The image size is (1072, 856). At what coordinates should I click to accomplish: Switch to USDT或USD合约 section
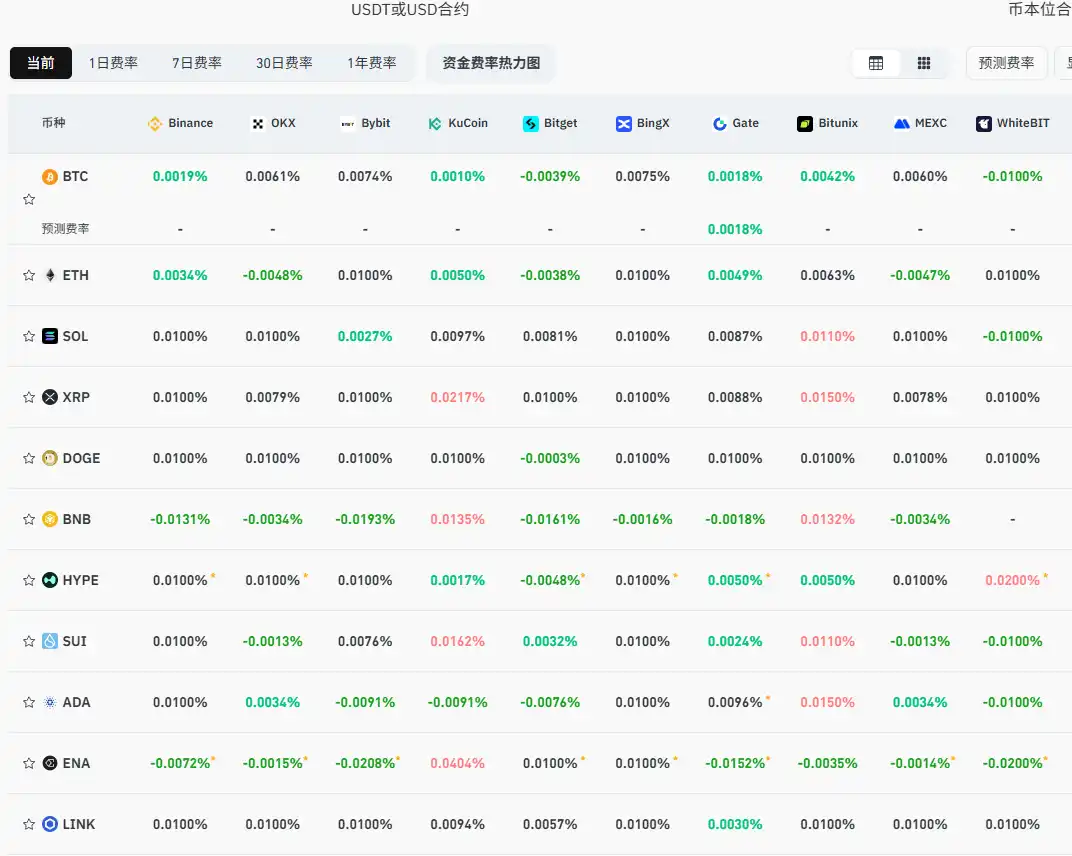[x=410, y=10]
